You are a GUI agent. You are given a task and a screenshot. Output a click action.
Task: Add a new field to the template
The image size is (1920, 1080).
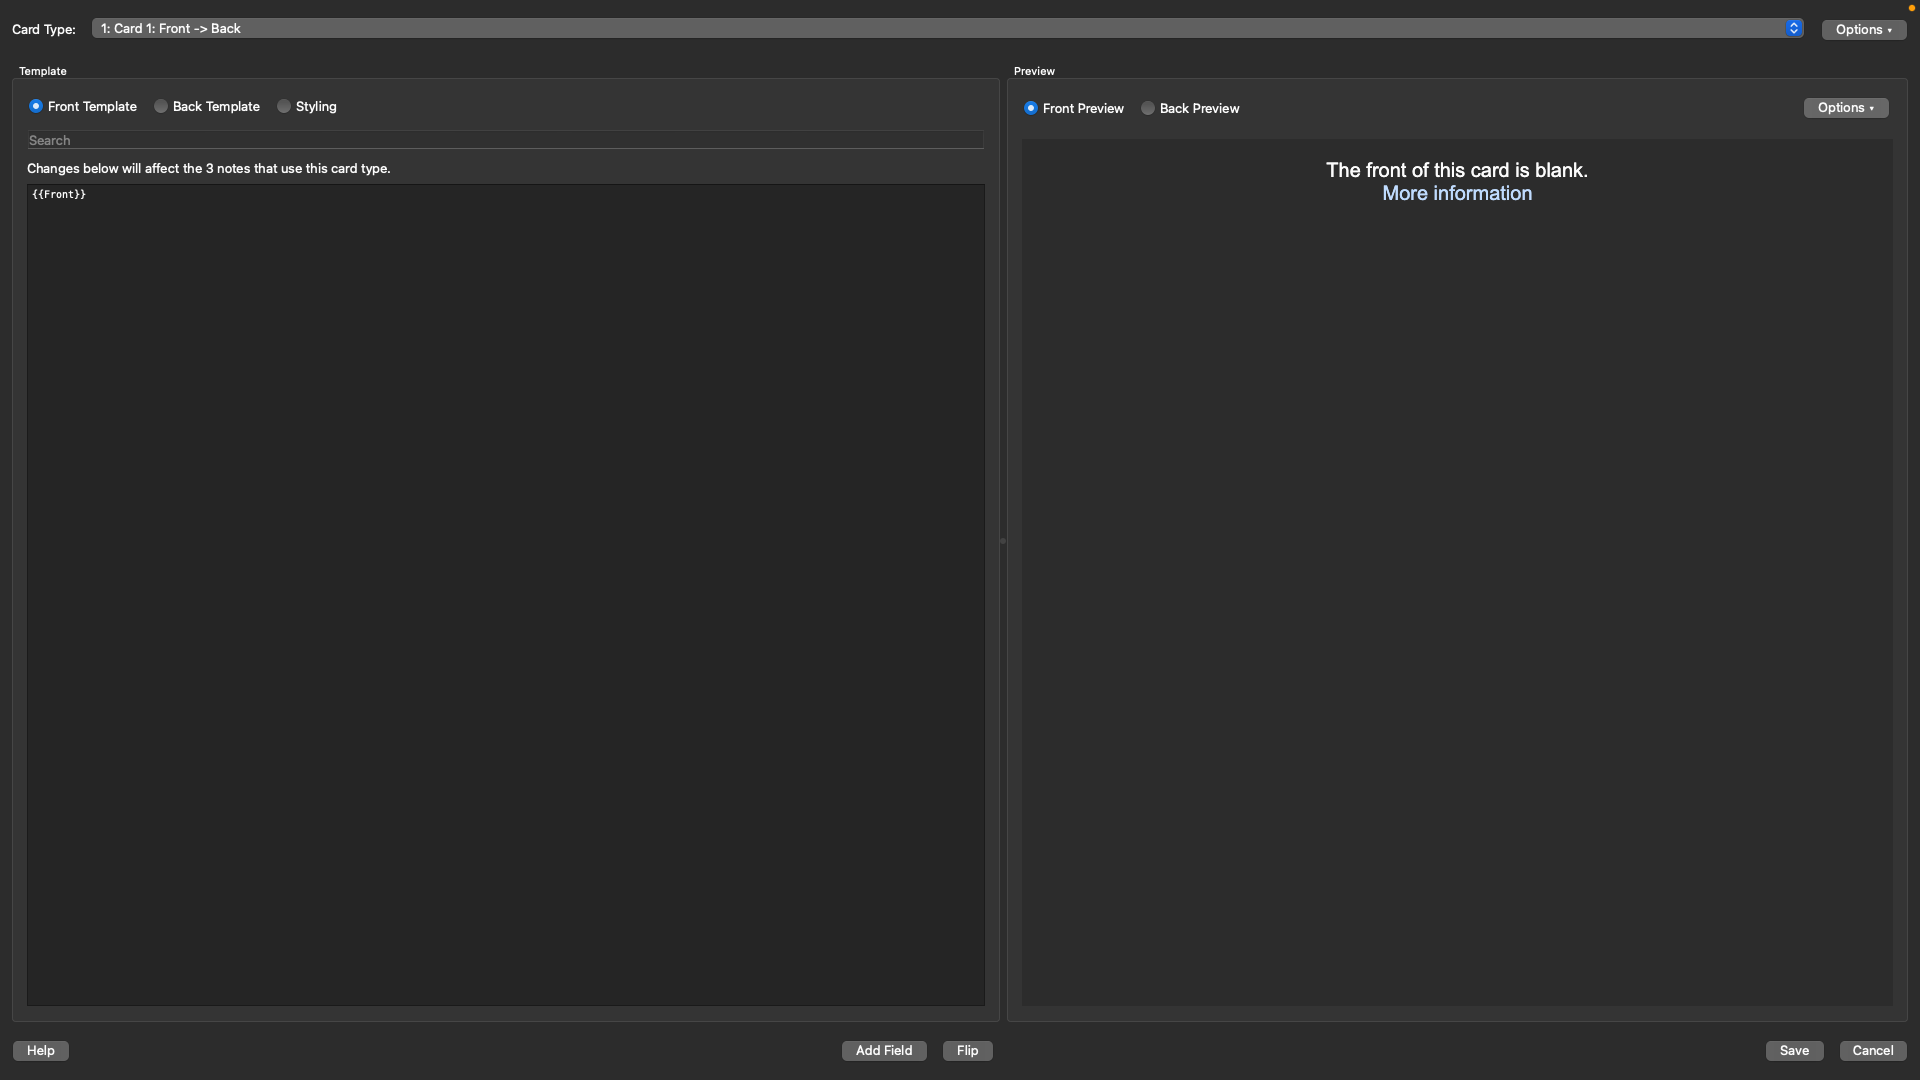point(884,1050)
